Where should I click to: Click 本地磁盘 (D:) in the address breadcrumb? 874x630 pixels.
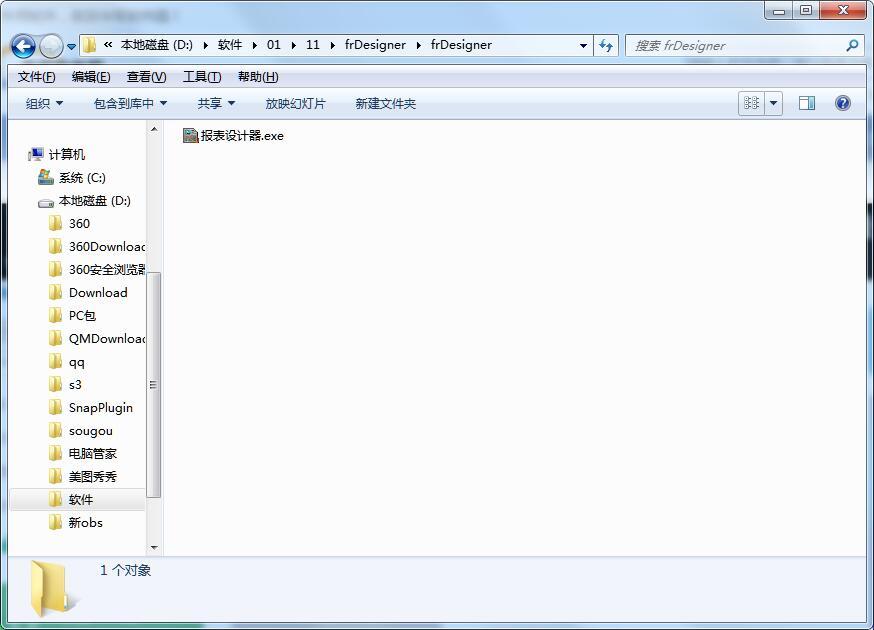click(x=157, y=45)
